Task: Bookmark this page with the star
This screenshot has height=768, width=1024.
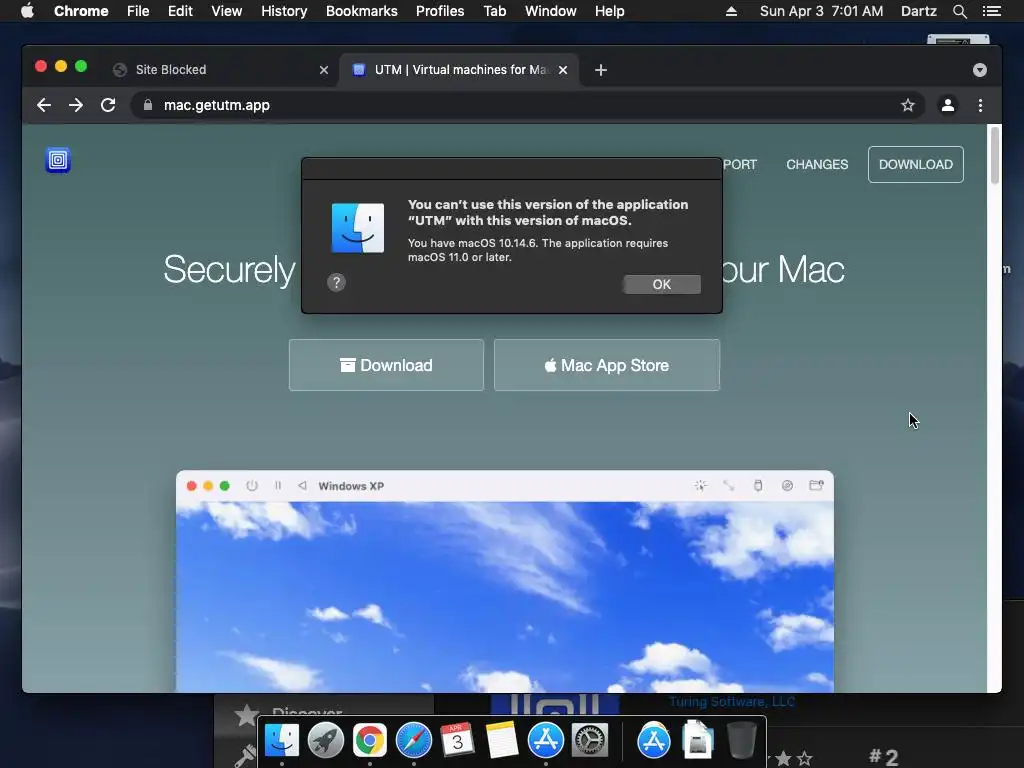Action: pyautogui.click(x=908, y=105)
